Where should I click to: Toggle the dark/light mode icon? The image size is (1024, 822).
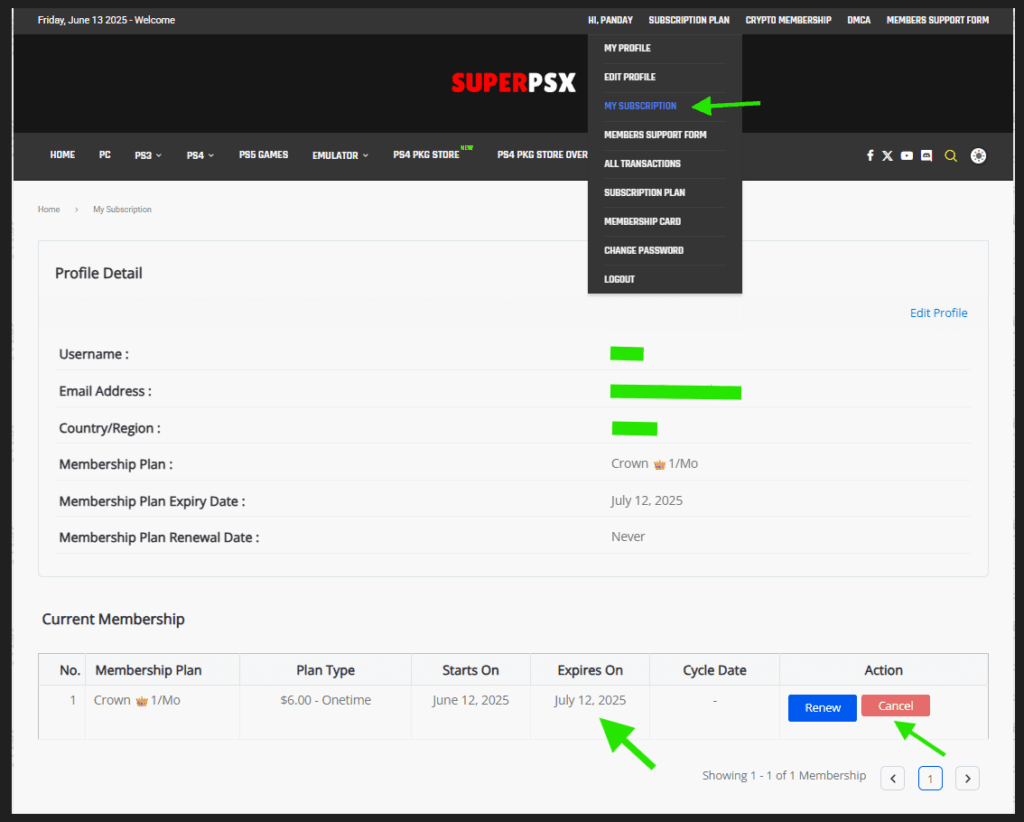tap(978, 155)
